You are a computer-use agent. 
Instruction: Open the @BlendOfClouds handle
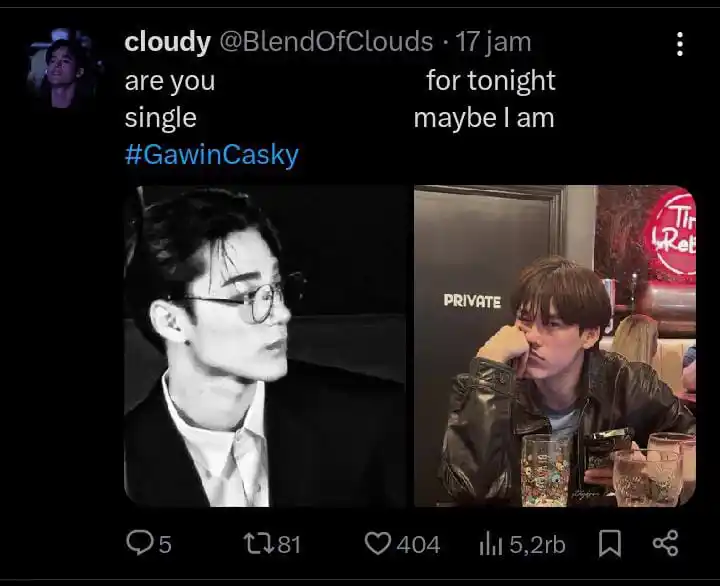[326, 42]
